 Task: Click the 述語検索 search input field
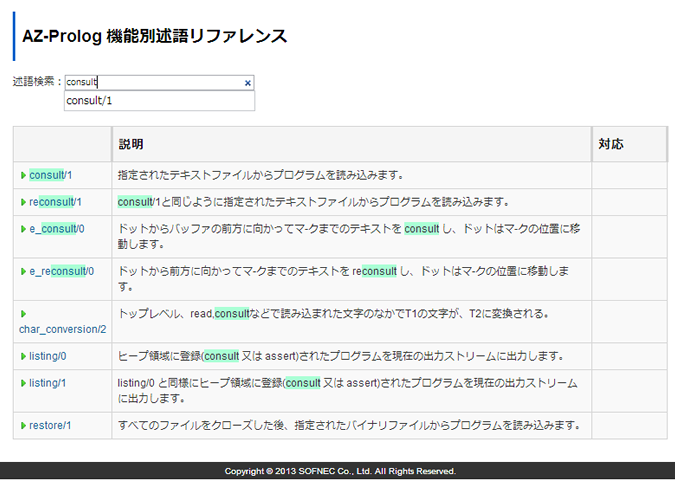159,83
